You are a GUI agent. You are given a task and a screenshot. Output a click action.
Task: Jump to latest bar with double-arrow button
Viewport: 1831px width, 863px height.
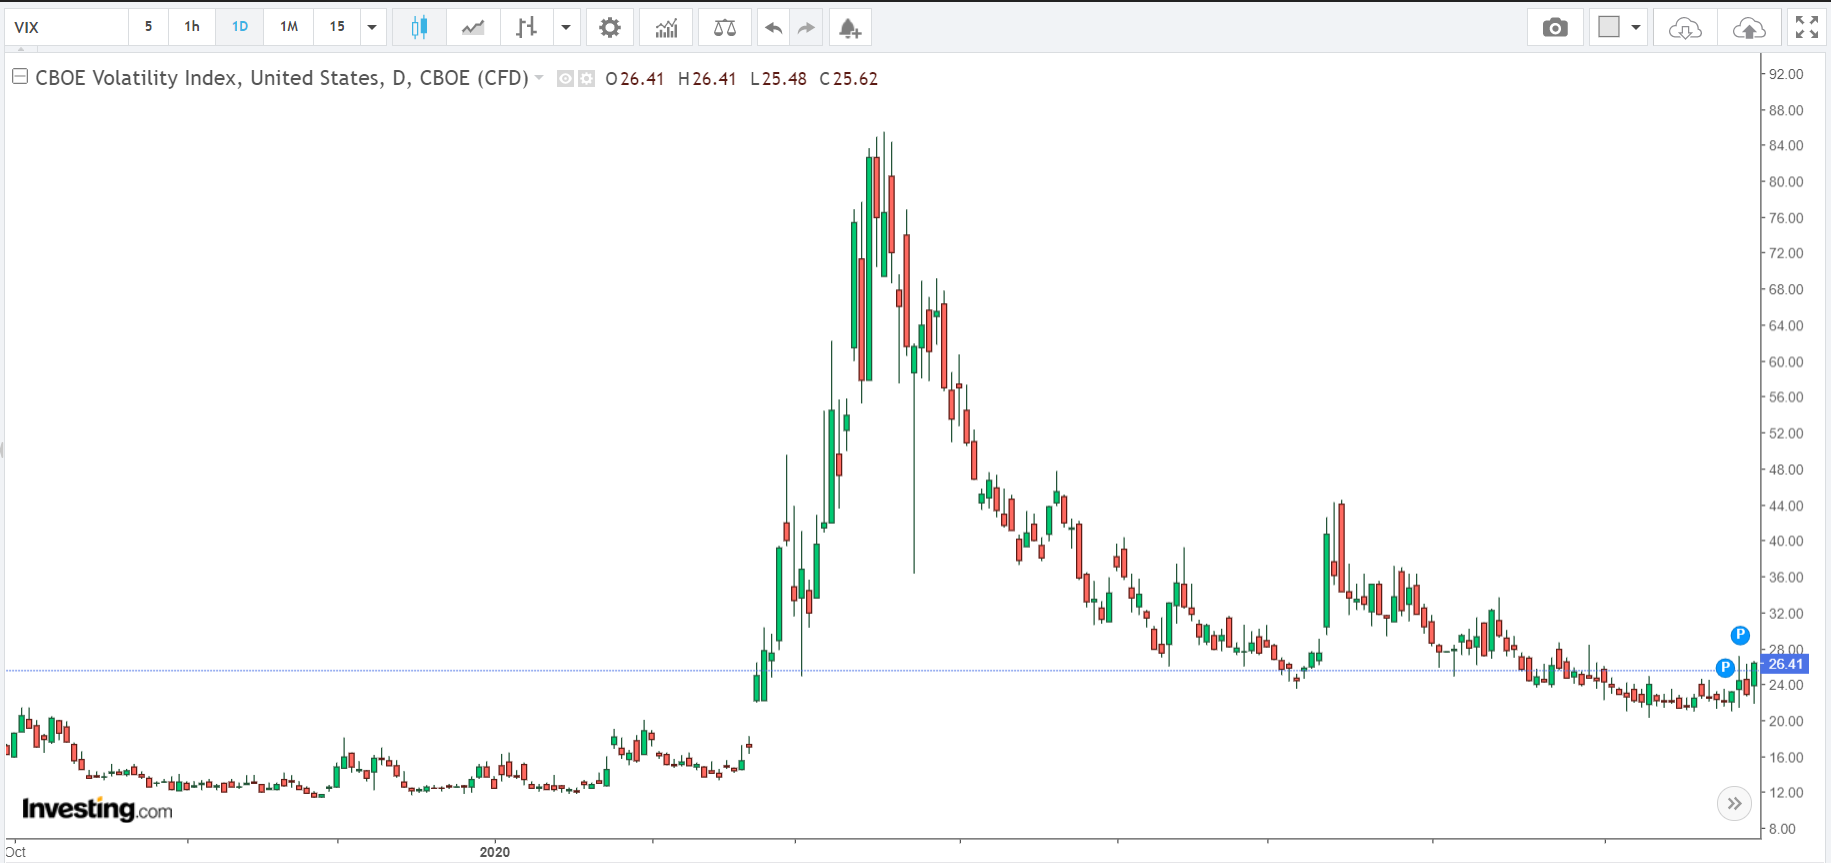click(1735, 803)
